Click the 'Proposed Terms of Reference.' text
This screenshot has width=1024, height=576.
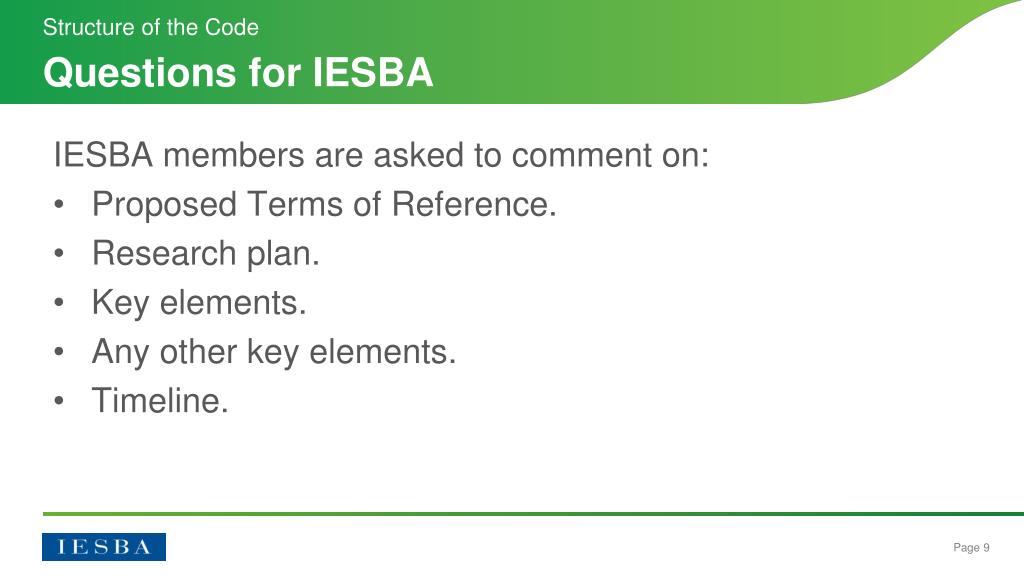coord(324,204)
